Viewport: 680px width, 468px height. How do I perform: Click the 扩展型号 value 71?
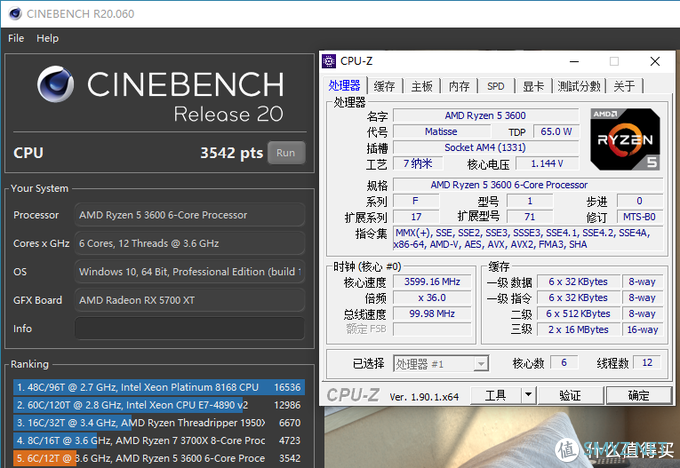click(x=530, y=217)
